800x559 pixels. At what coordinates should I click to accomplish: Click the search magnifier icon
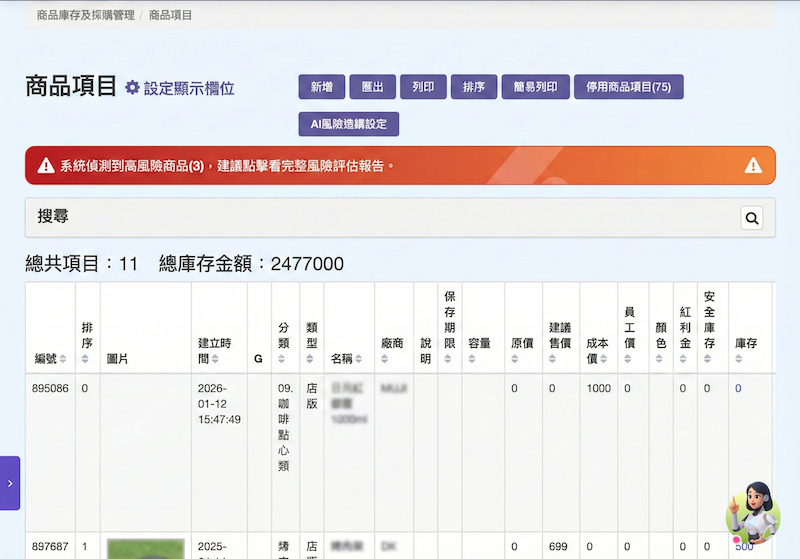point(752,218)
